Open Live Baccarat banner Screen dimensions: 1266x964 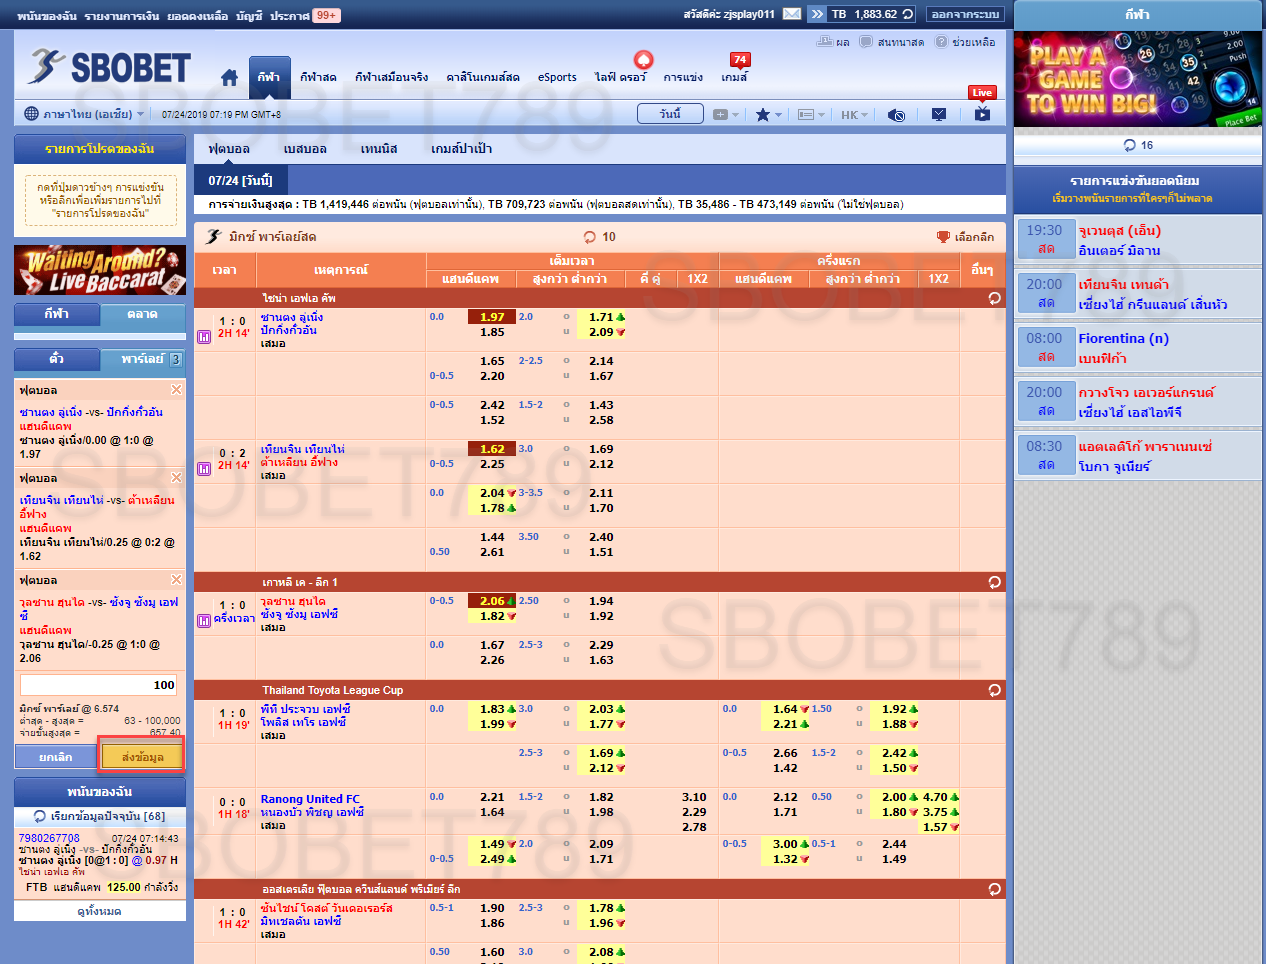click(100, 270)
